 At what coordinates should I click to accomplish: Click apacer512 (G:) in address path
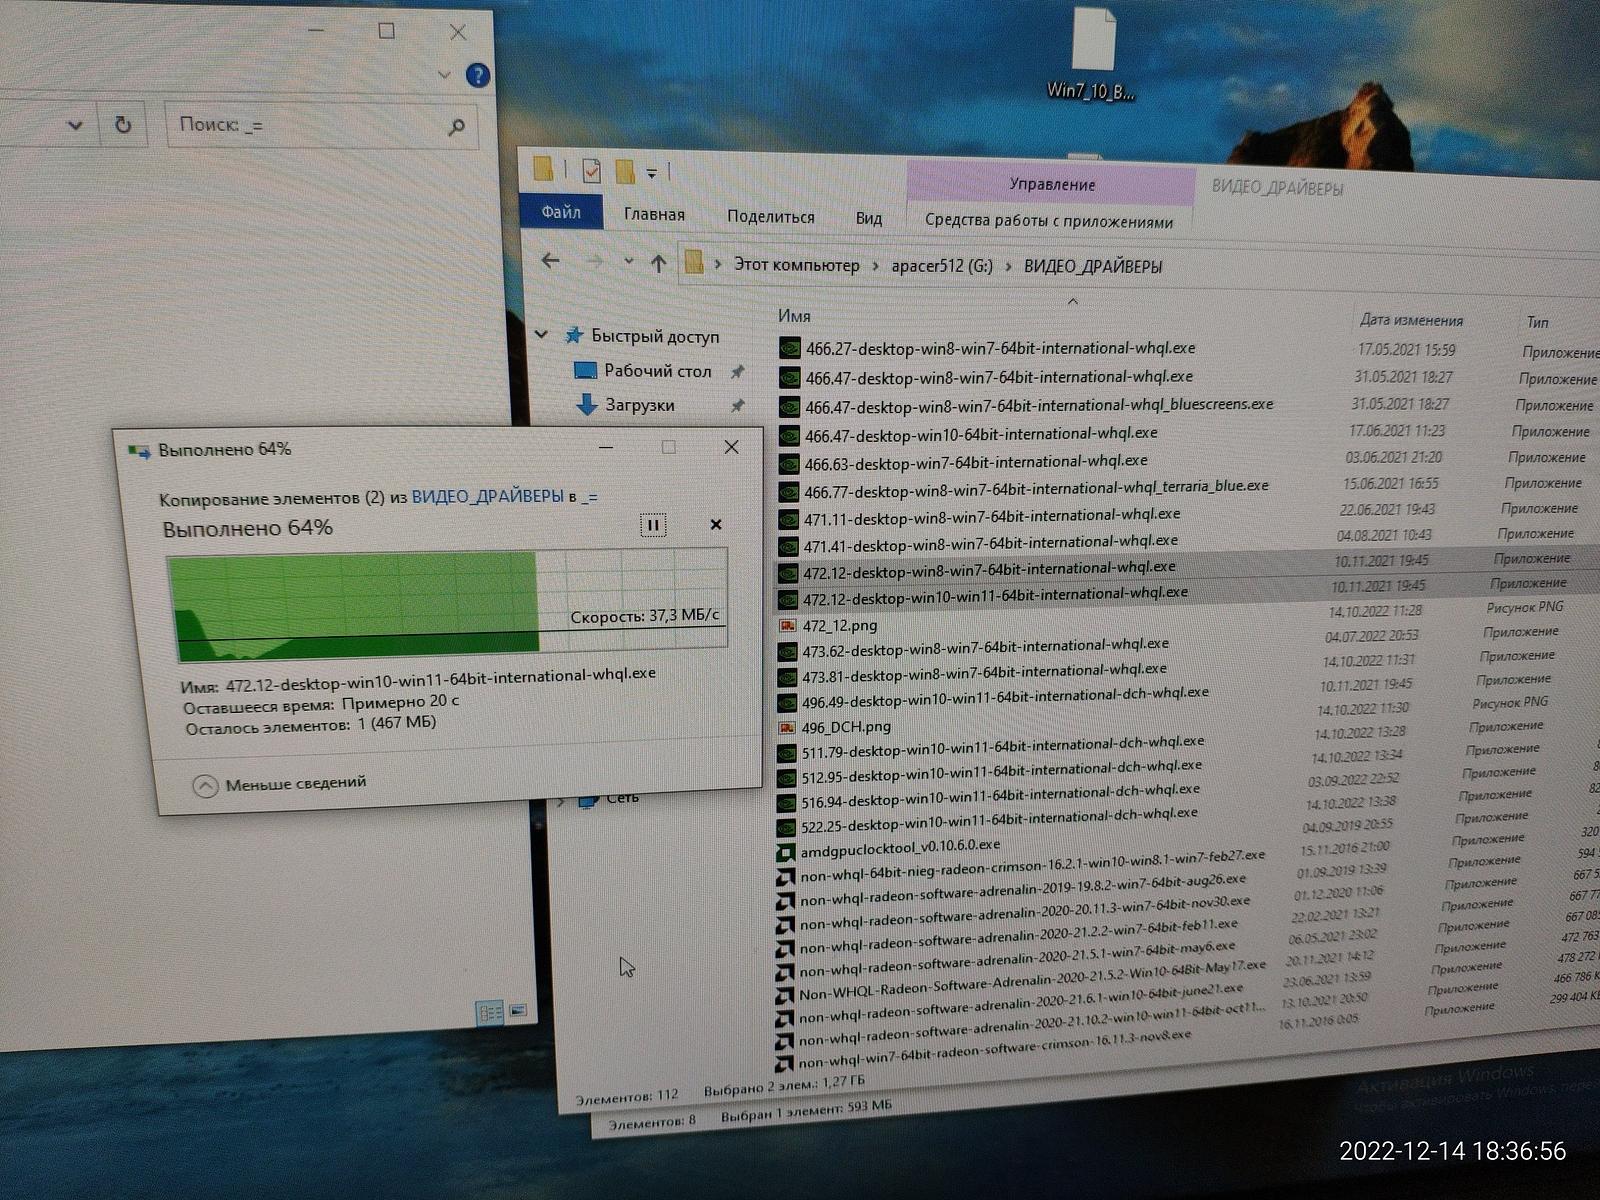941,266
